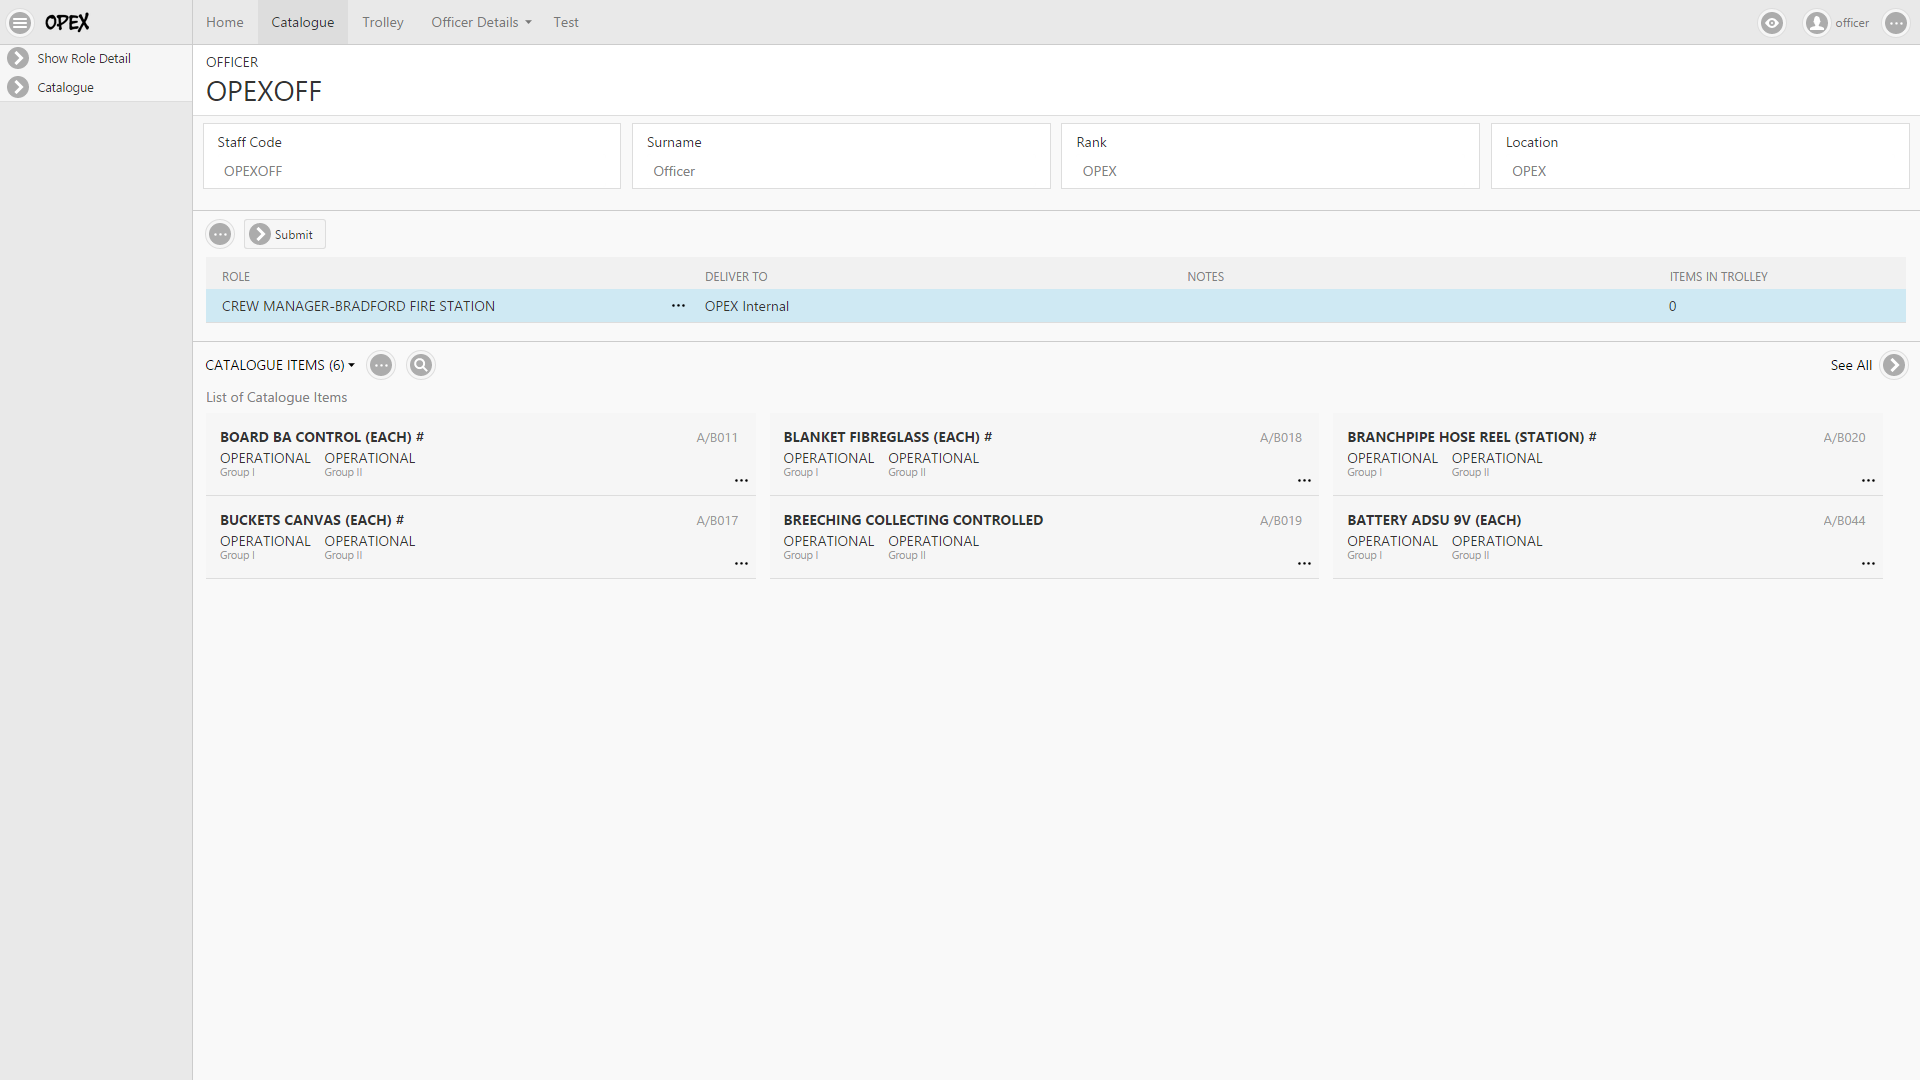The height and width of the screenshot is (1080, 1920).
Task: Open more options beside Catalogue Items heading
Action: pos(381,365)
